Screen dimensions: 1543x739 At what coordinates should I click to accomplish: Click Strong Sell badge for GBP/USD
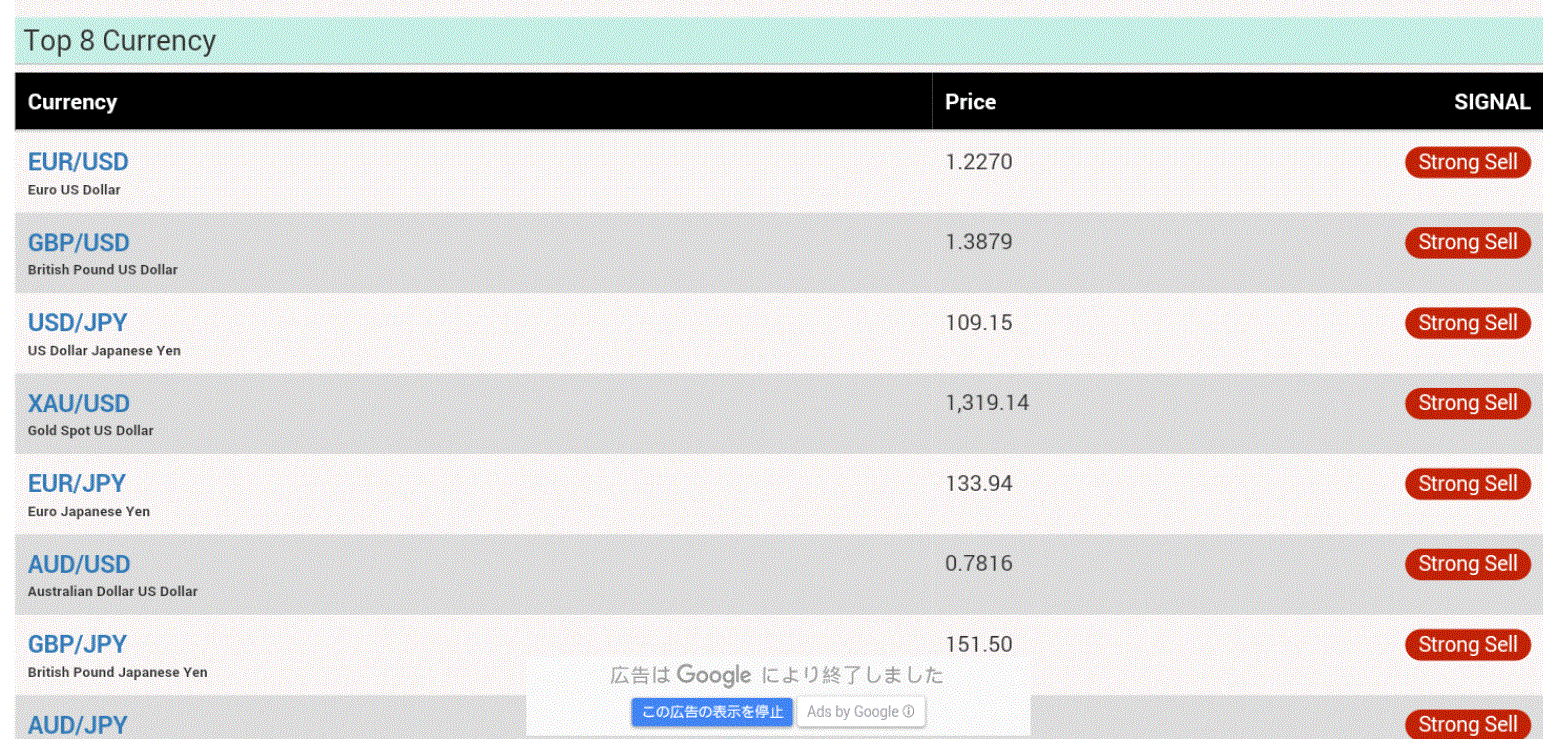click(1467, 243)
